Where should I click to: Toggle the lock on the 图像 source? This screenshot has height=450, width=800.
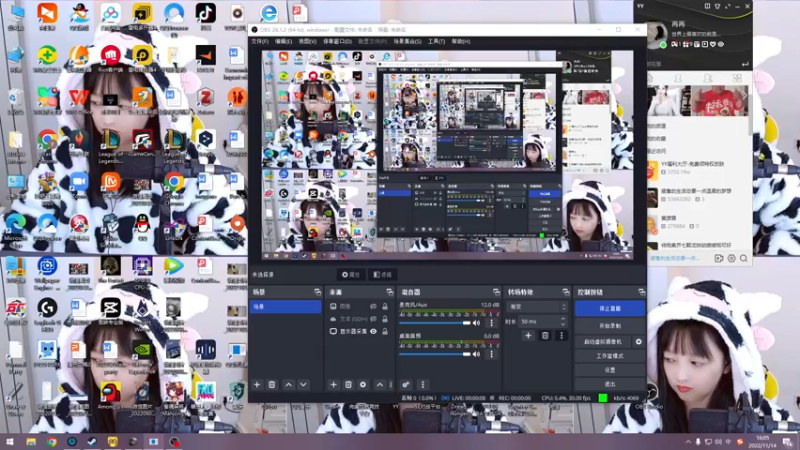pyautogui.click(x=385, y=307)
